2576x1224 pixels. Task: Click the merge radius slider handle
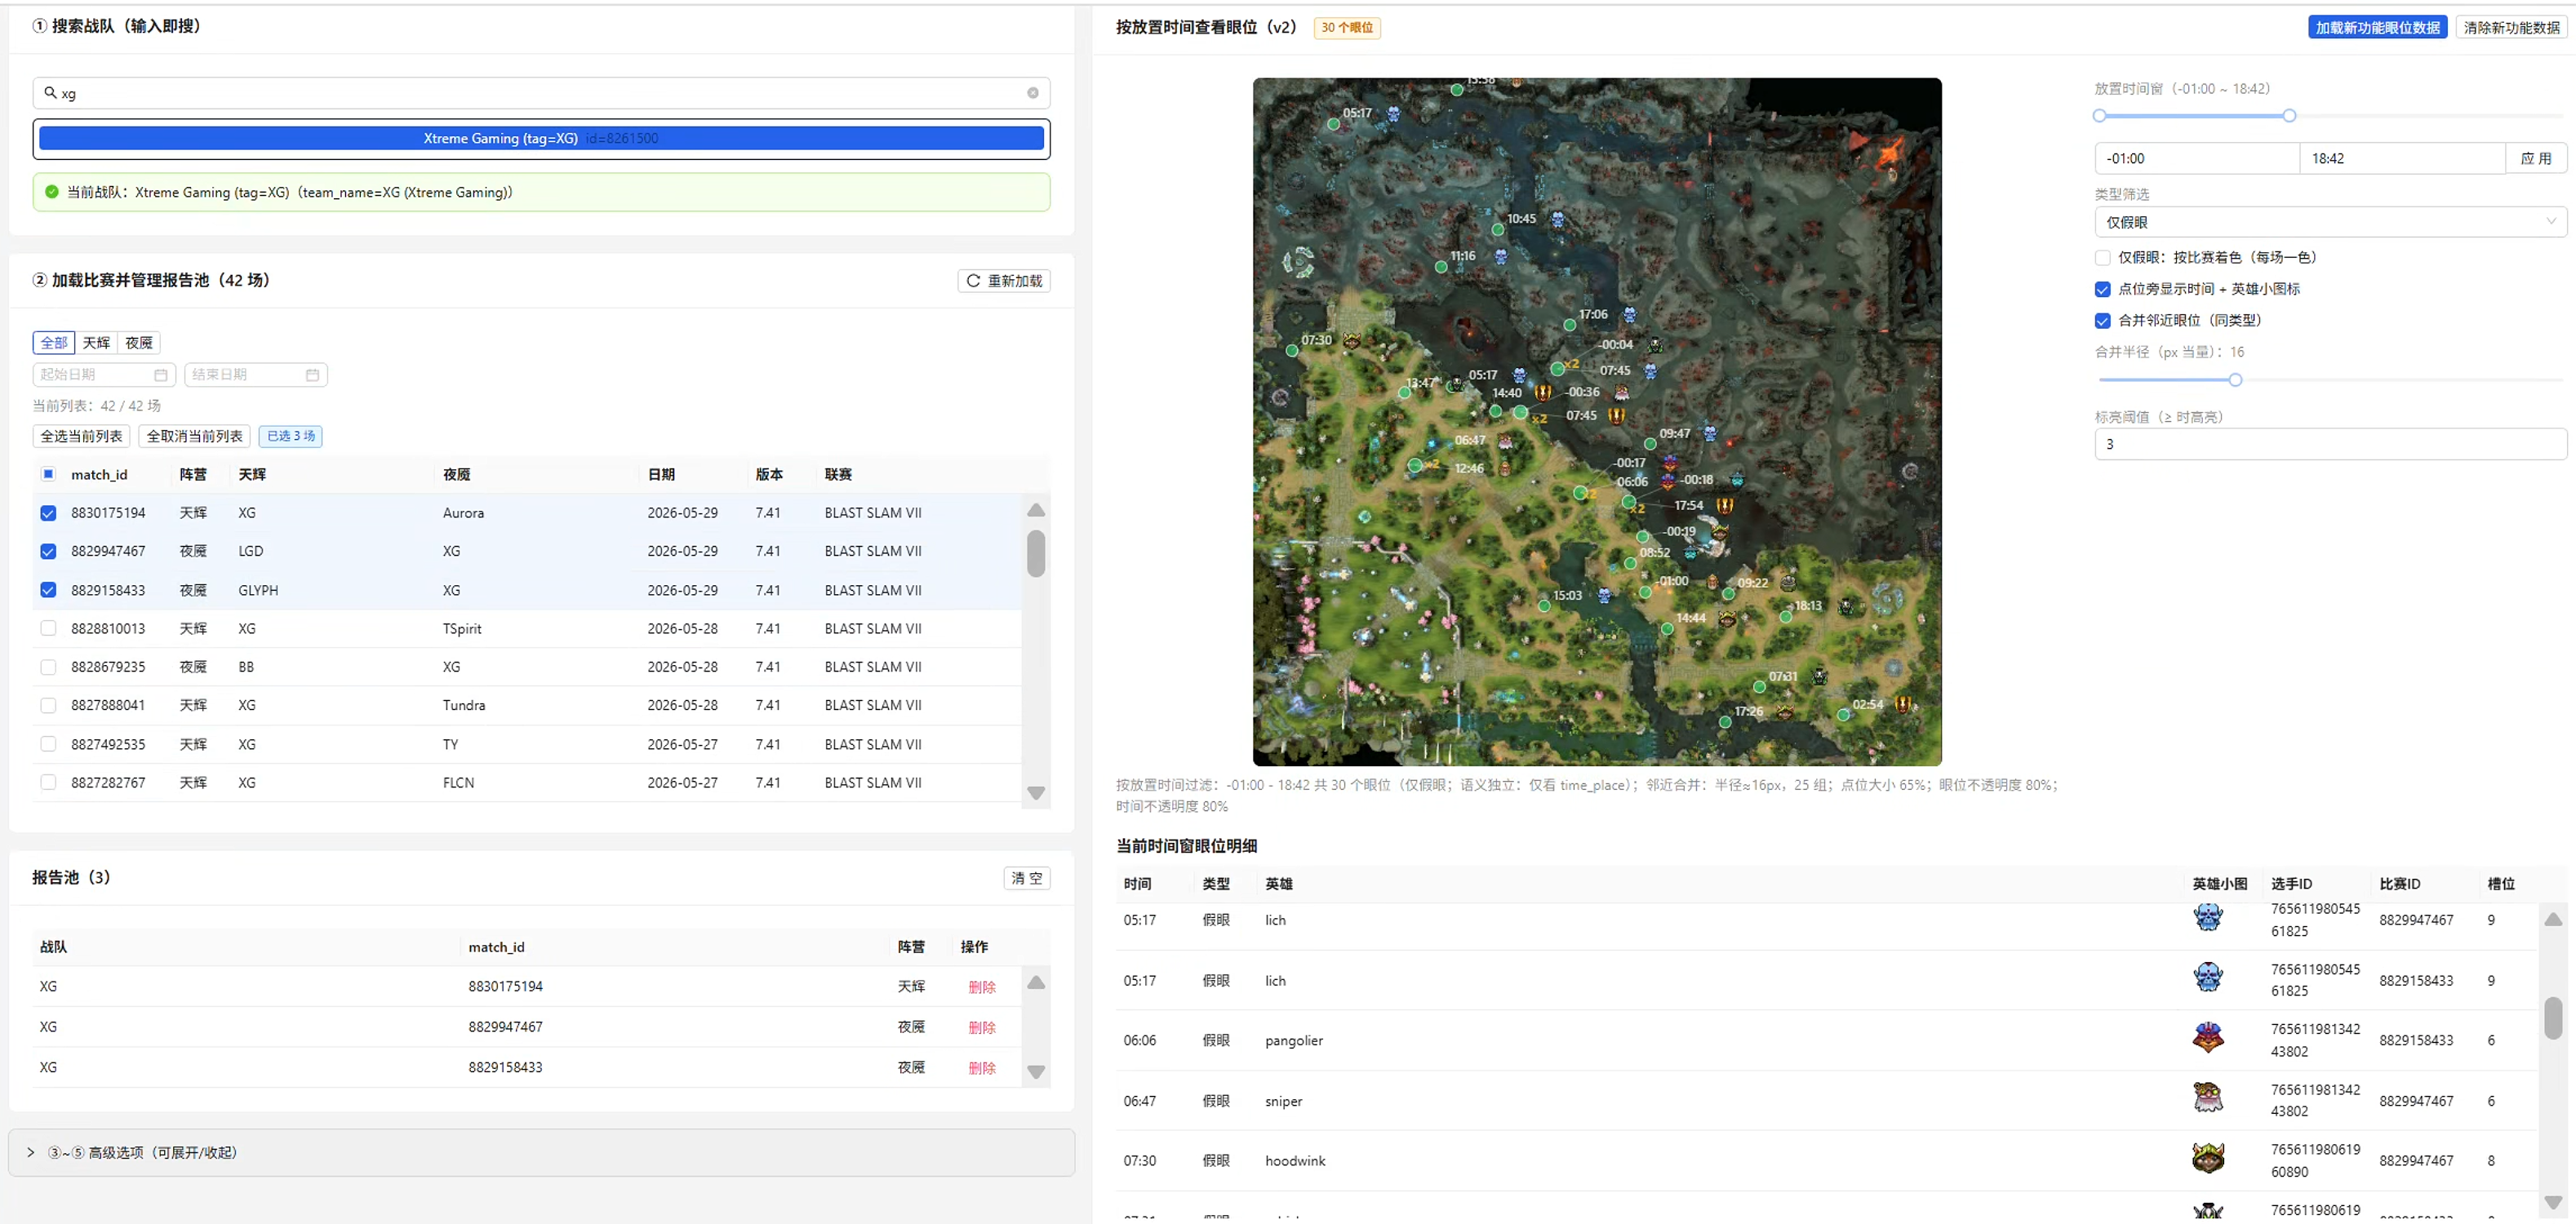click(2235, 380)
